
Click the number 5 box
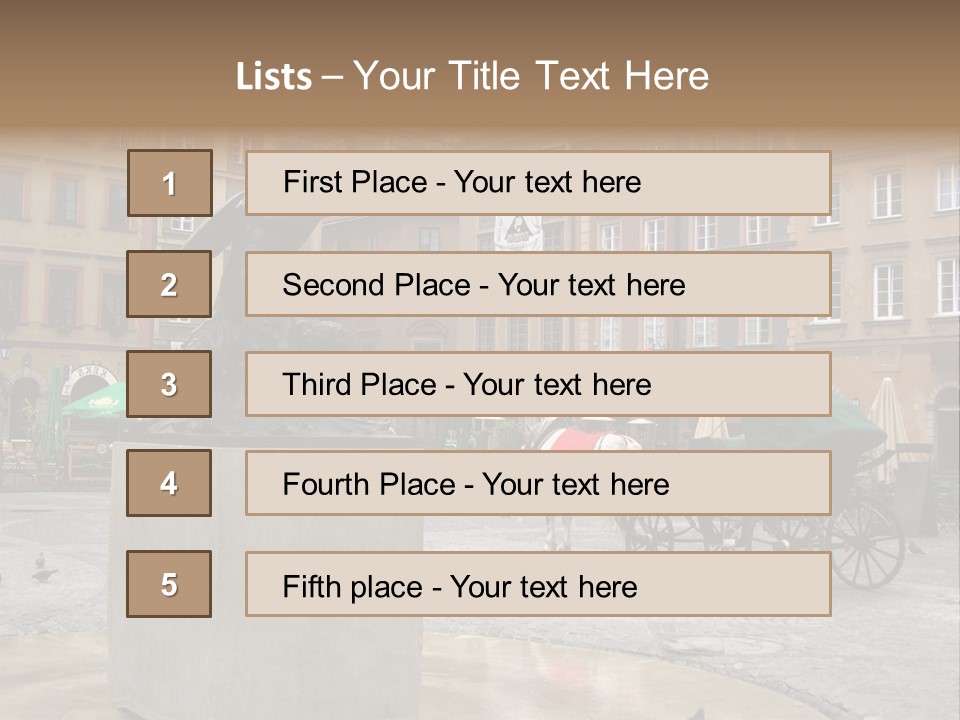[x=169, y=584]
